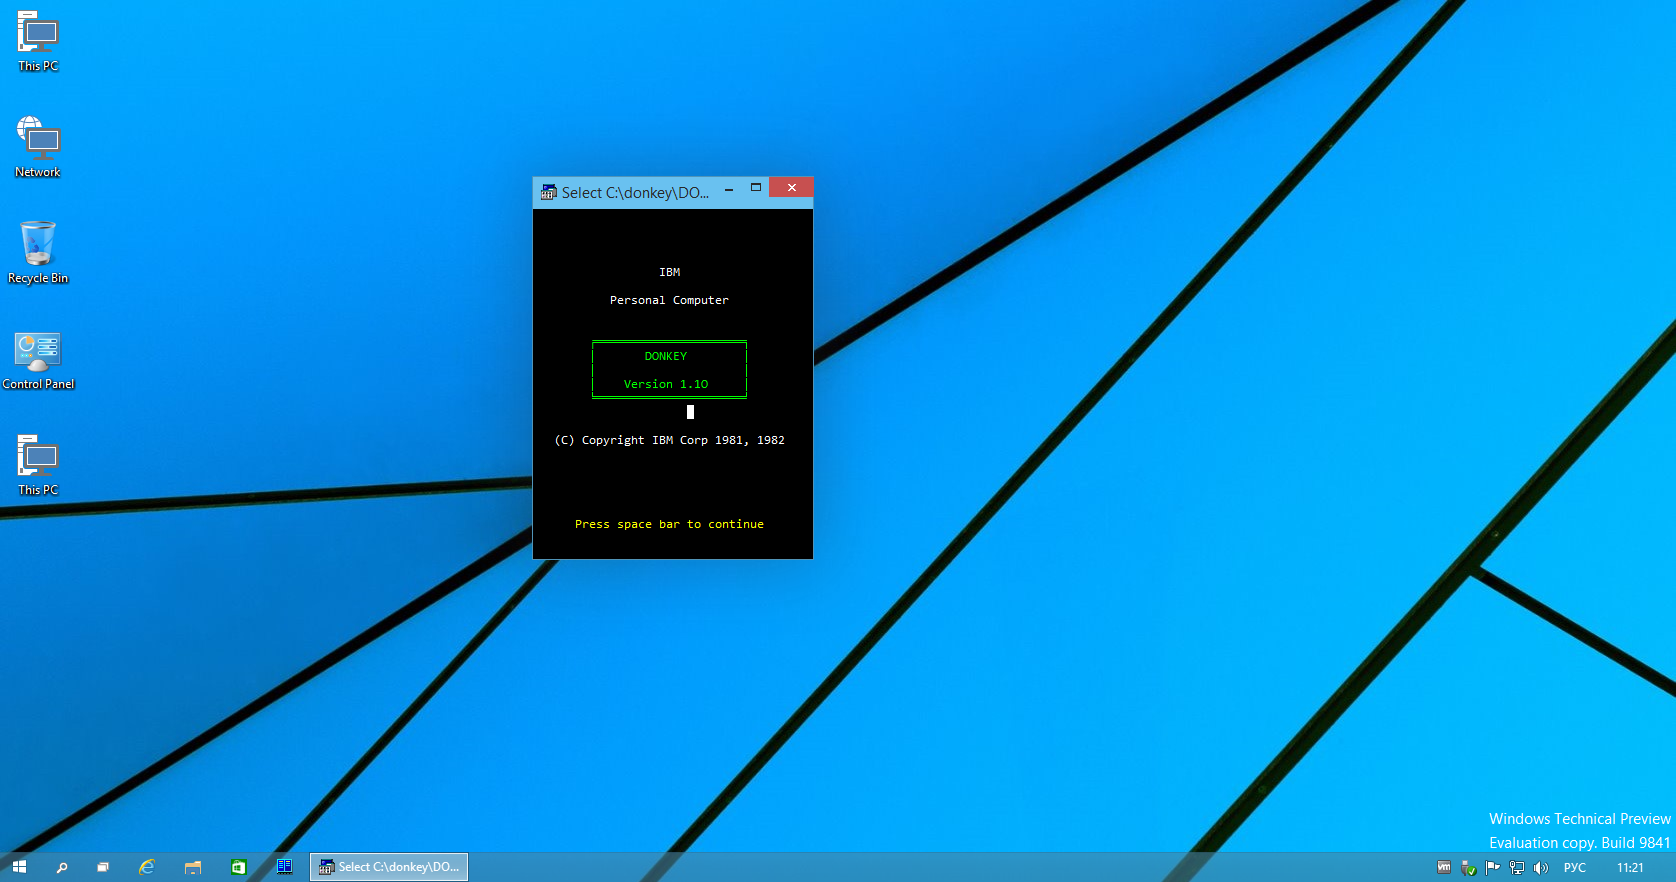Image resolution: width=1676 pixels, height=882 pixels.
Task: Open the volume speaker icon
Action: click(x=1540, y=867)
